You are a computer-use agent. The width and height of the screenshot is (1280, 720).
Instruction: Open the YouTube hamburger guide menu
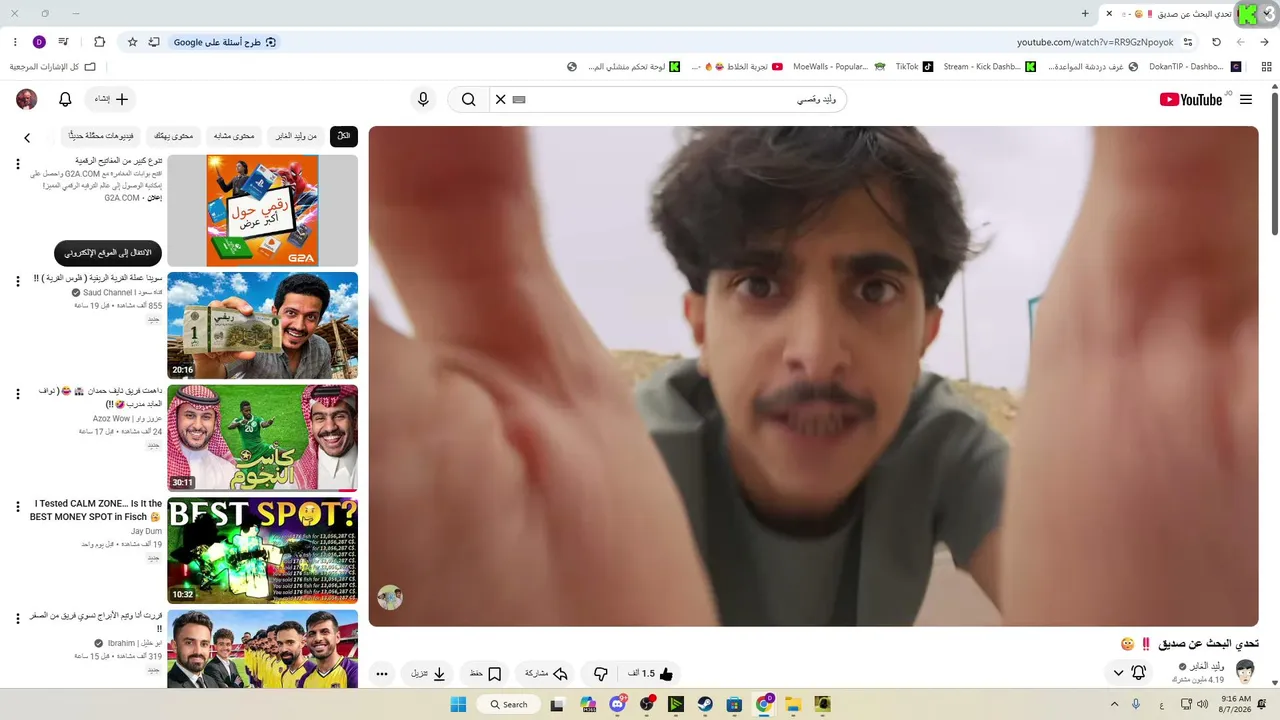1245,99
